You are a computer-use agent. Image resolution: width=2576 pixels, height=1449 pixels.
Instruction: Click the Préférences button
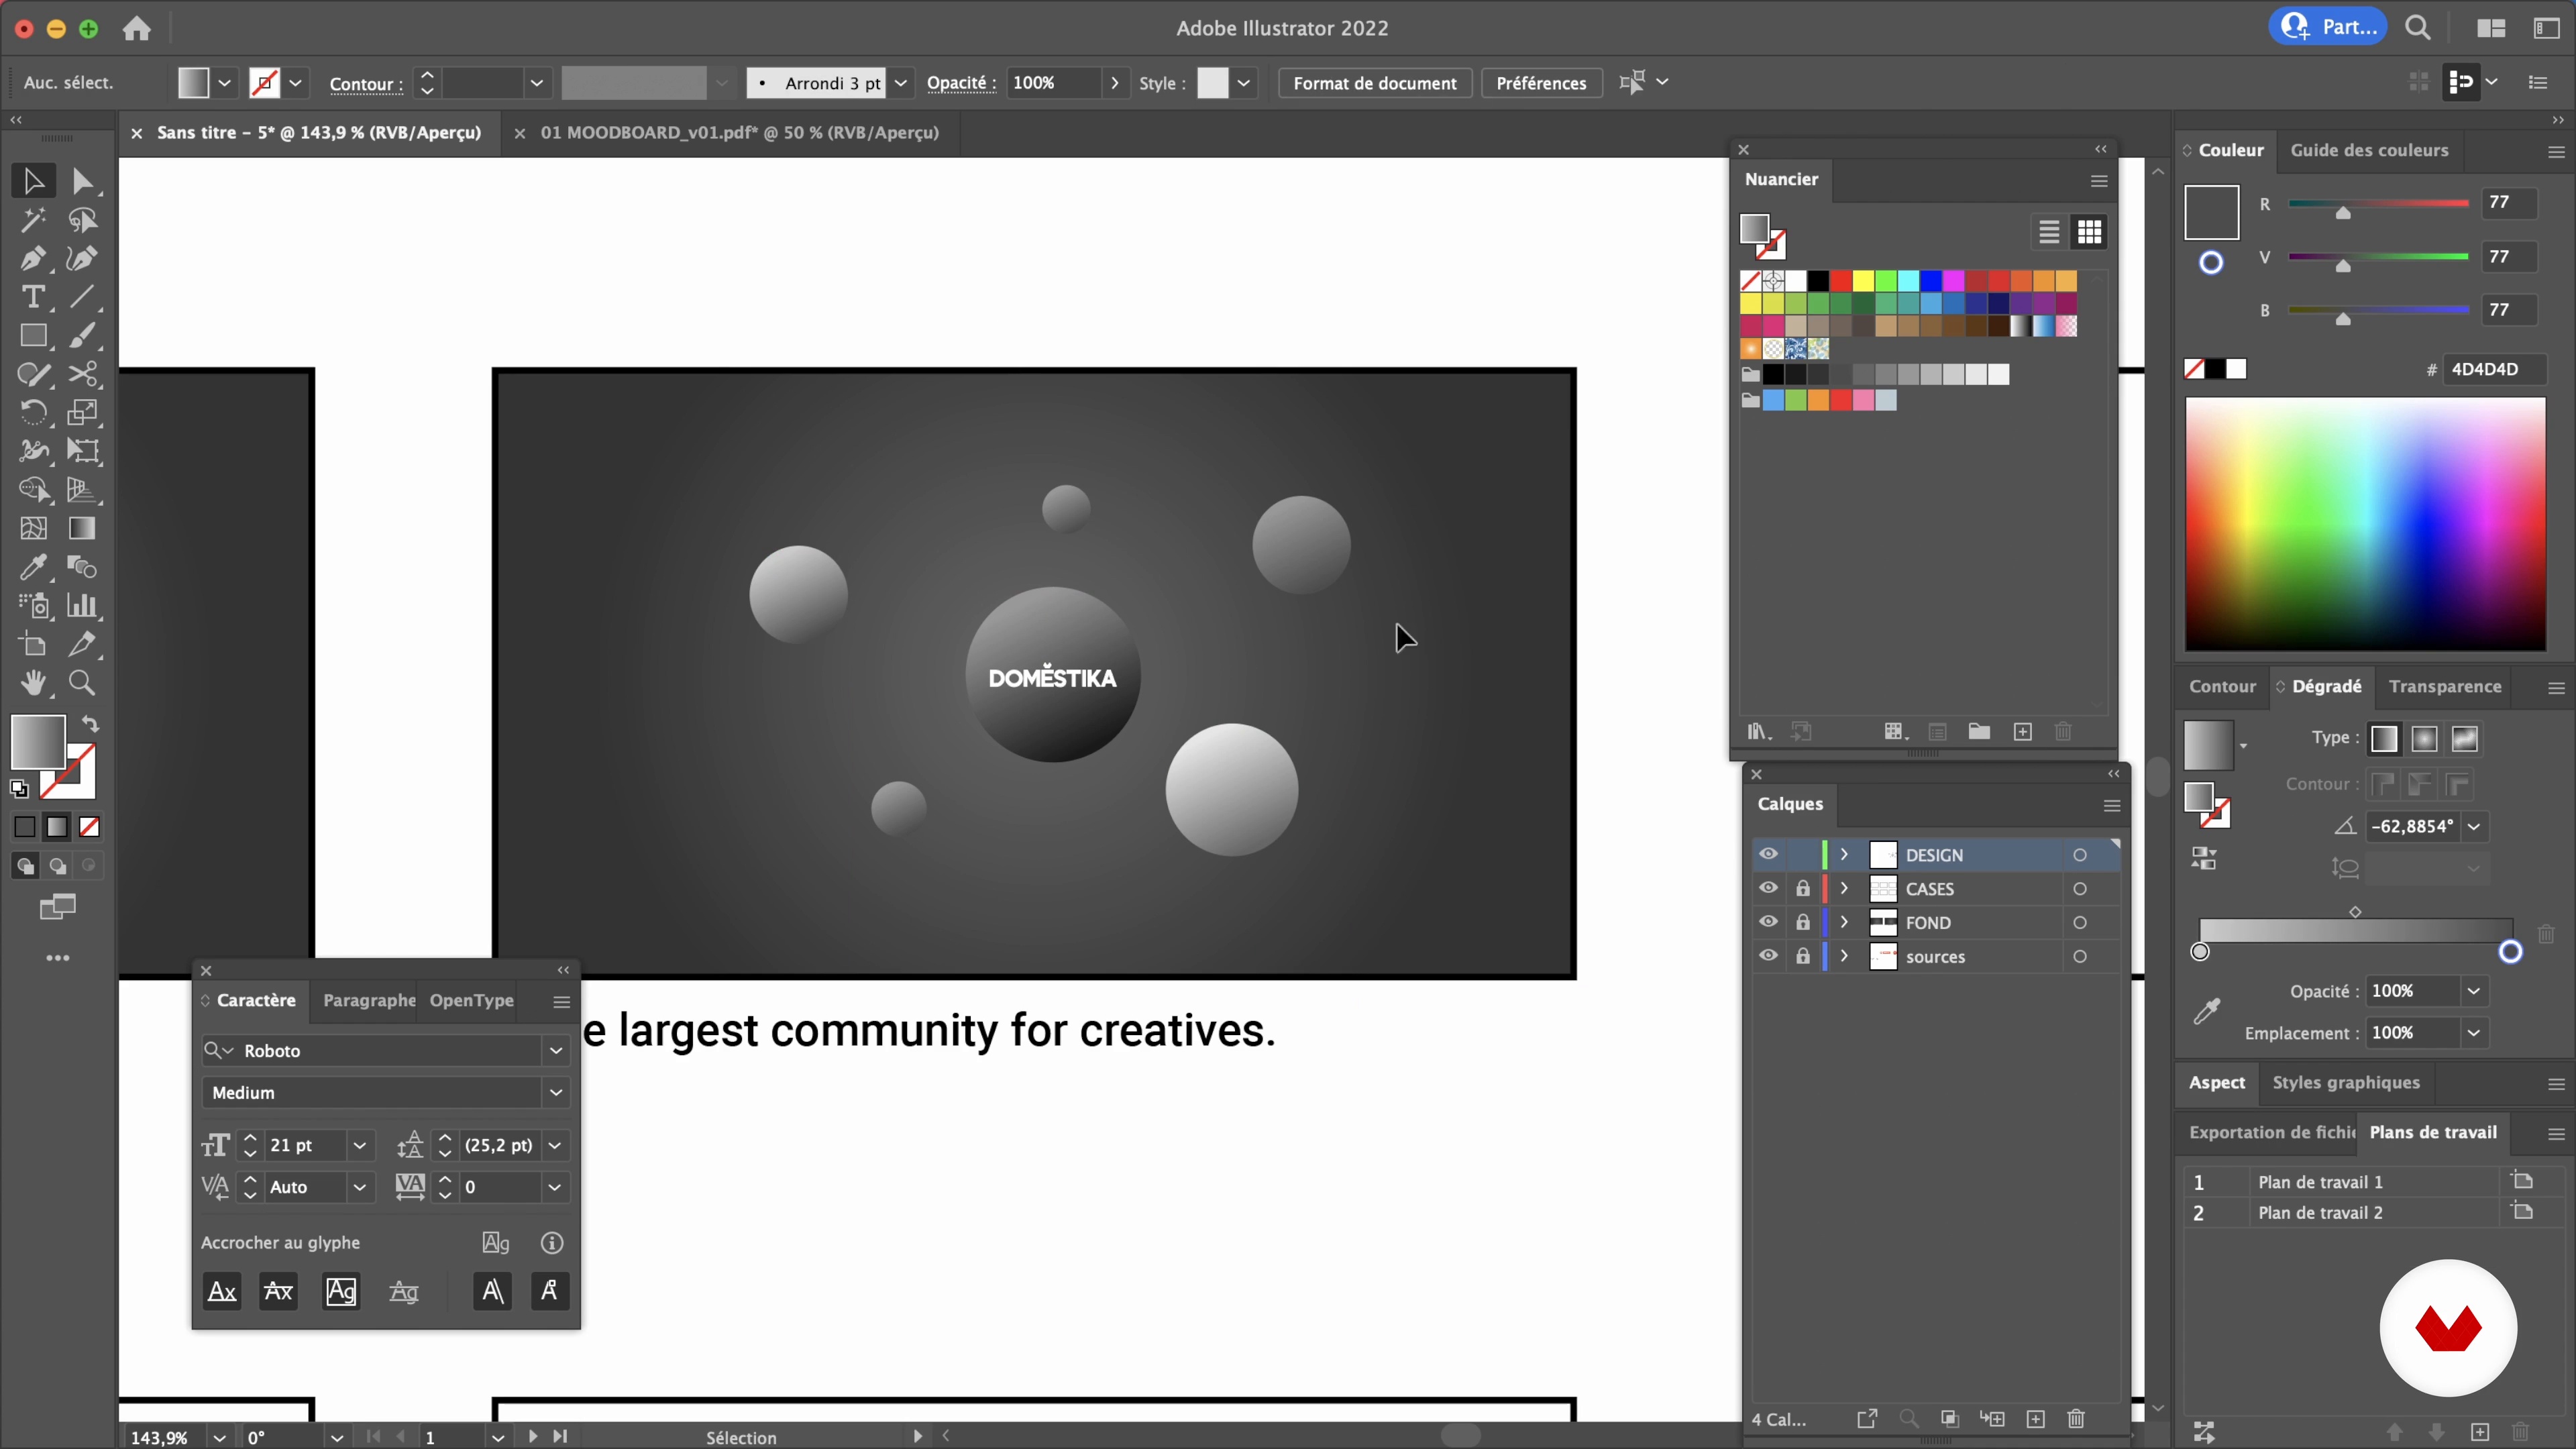click(x=1541, y=83)
